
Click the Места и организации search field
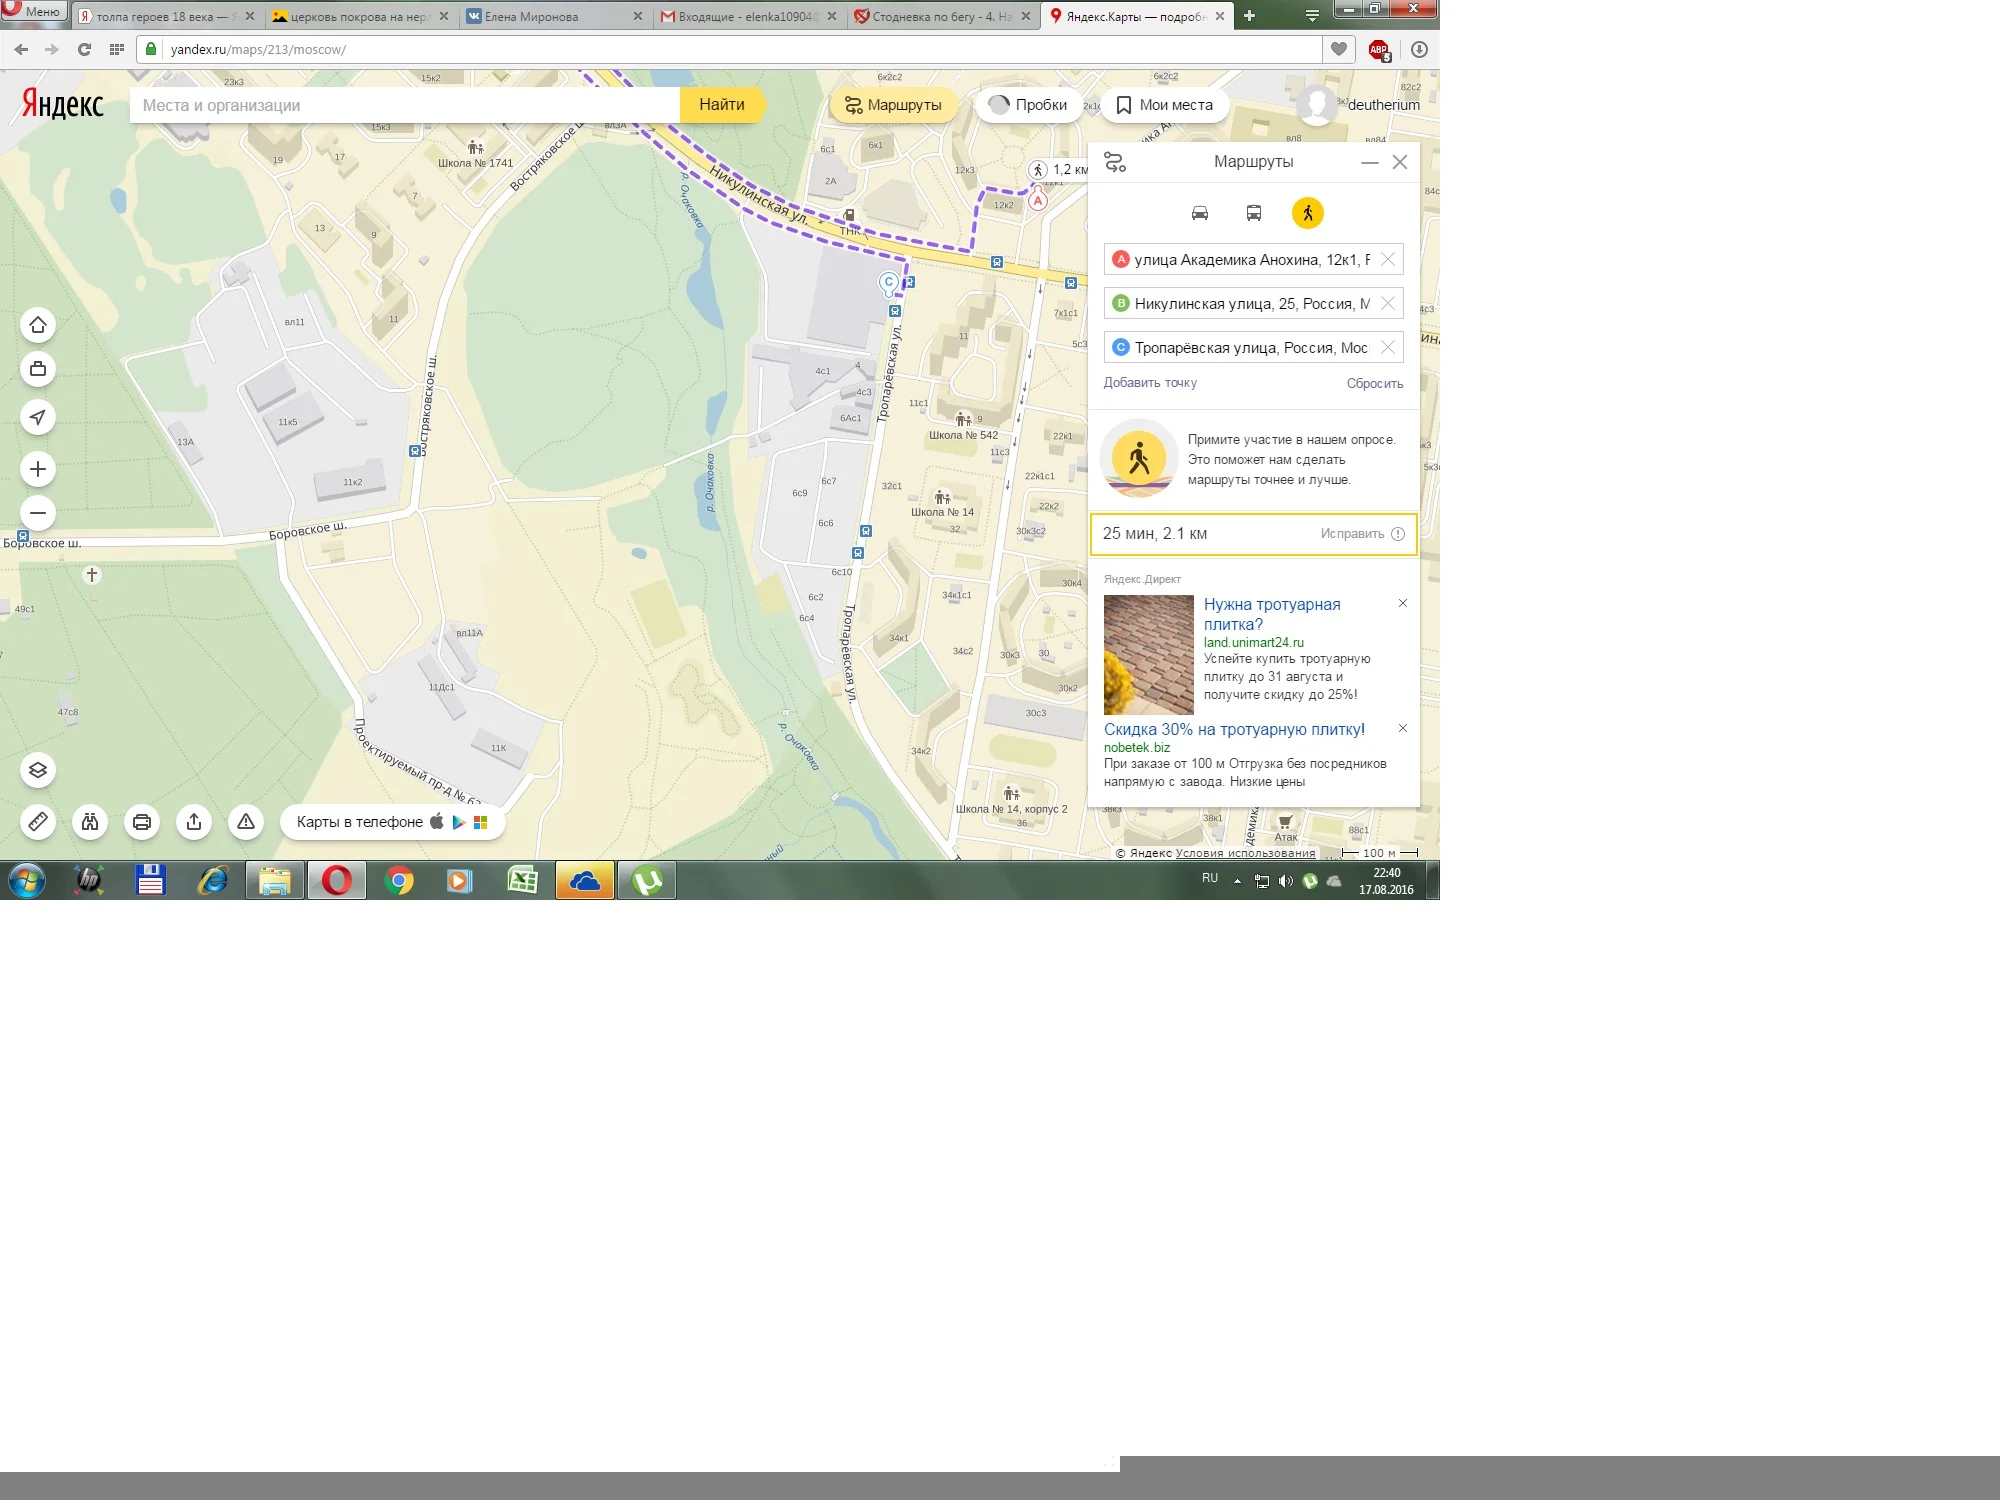(x=400, y=105)
